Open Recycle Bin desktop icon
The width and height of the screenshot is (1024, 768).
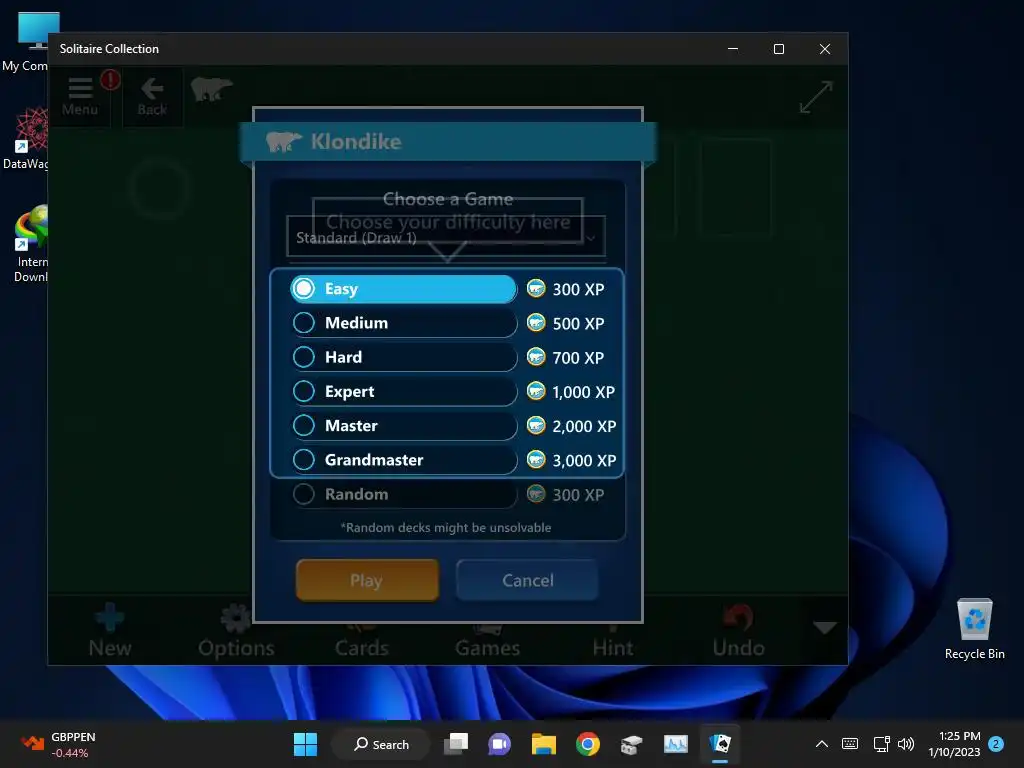(974, 630)
